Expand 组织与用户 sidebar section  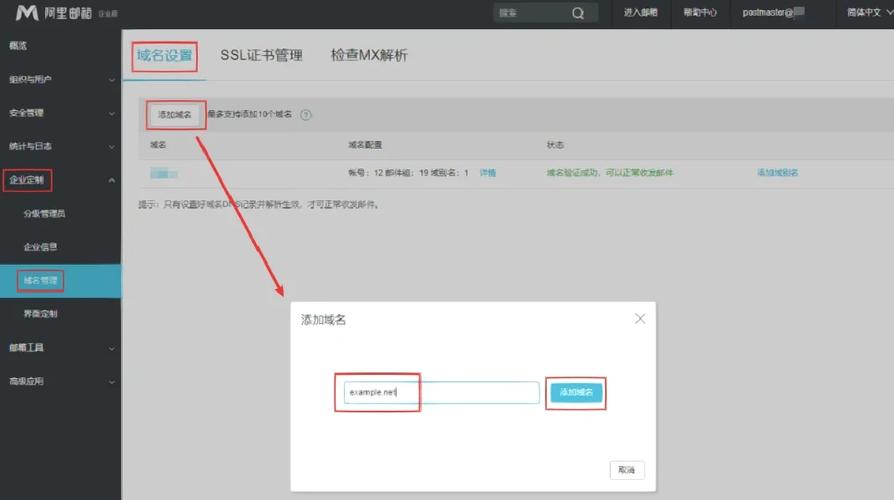click(x=60, y=79)
